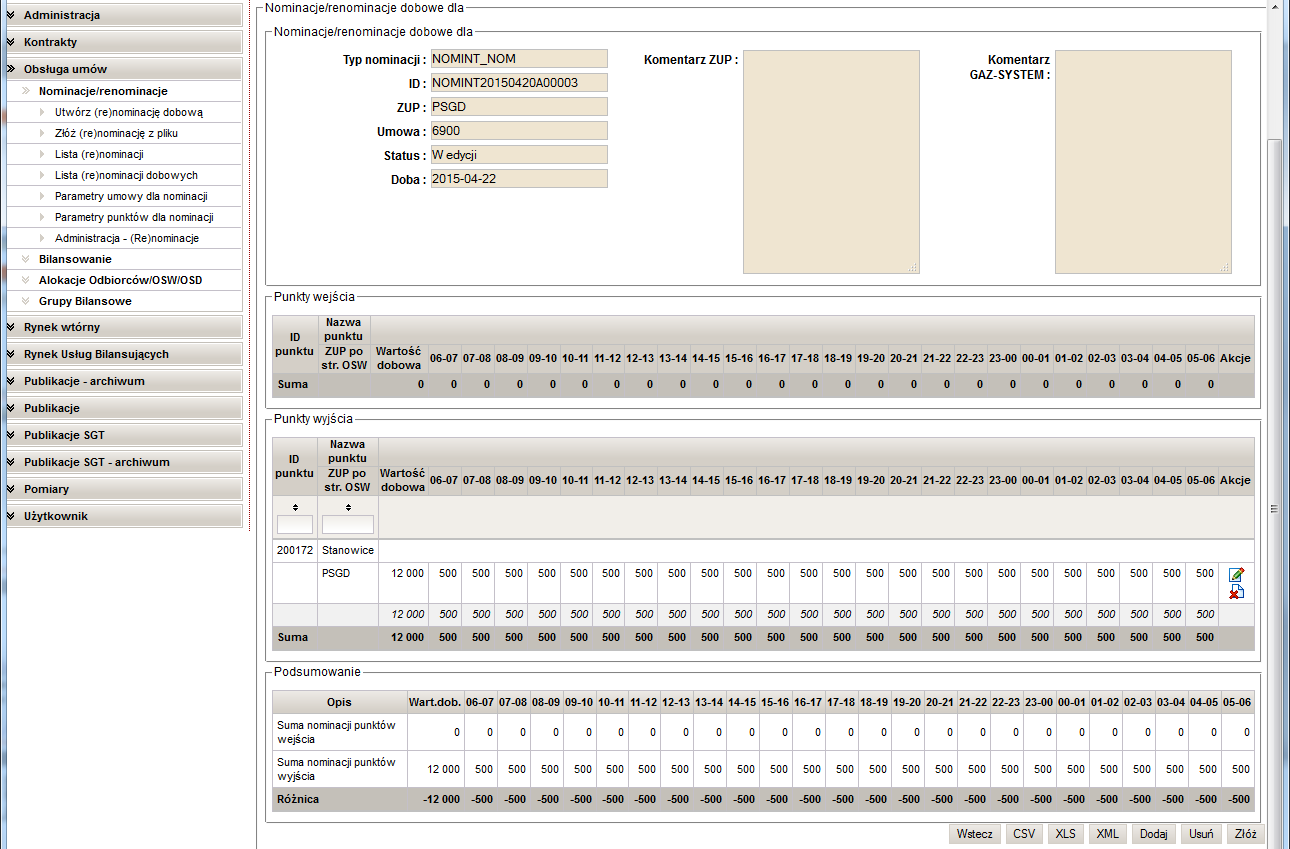The height and width of the screenshot is (849, 1290).
Task: Open Administracja - (Re)nominacje
Action: point(127,238)
